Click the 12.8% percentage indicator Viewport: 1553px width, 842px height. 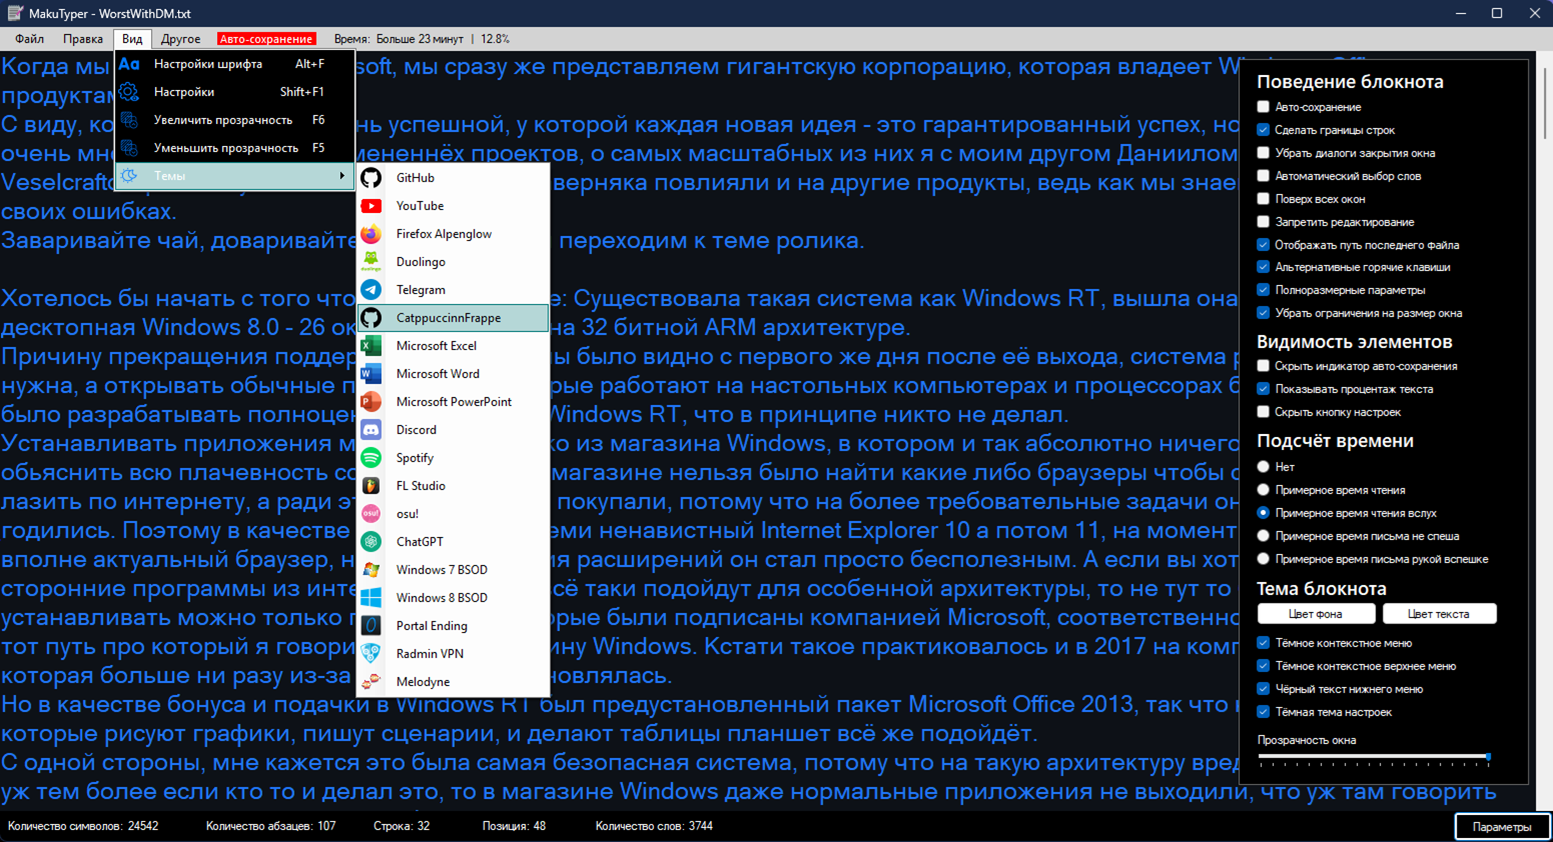pyautogui.click(x=495, y=39)
